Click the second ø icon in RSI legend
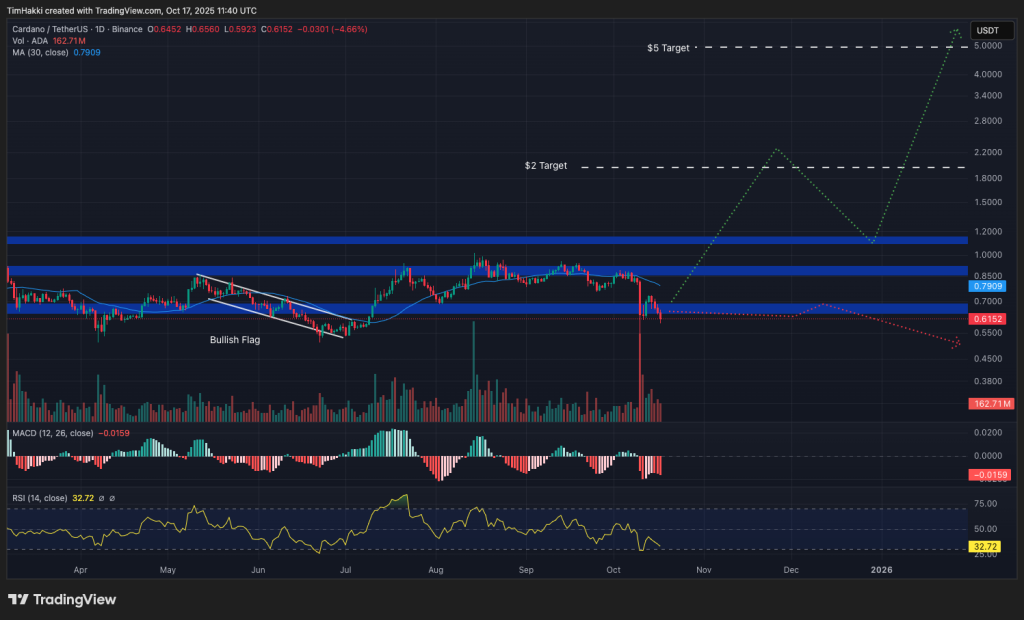The height and width of the screenshot is (620, 1024). tap(113, 497)
